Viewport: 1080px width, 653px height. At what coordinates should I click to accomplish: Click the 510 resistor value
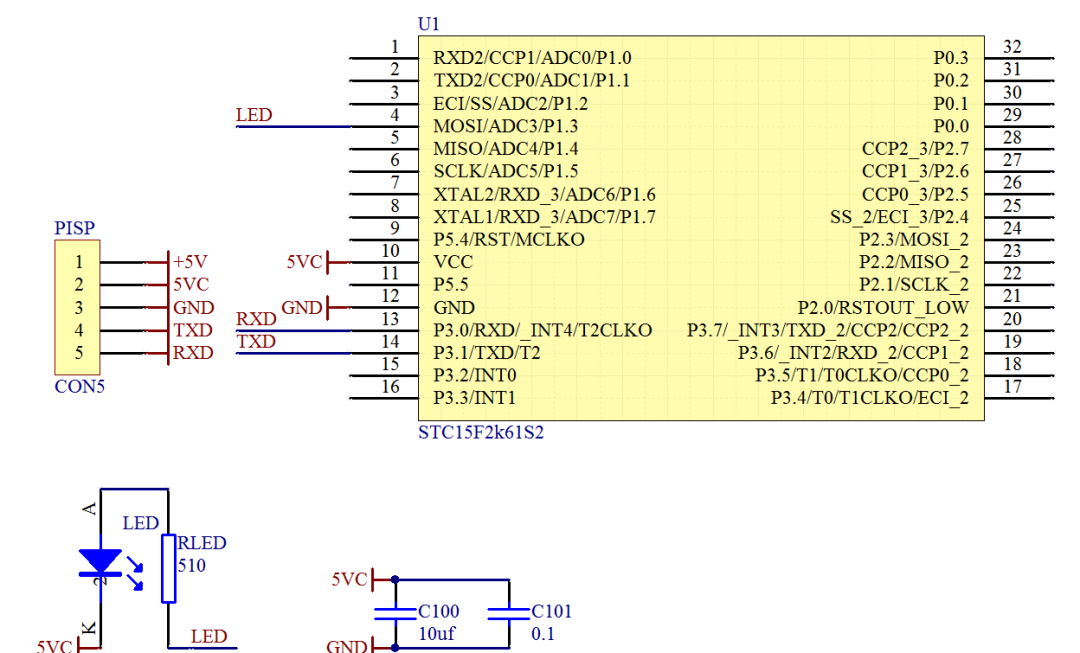(x=191, y=566)
